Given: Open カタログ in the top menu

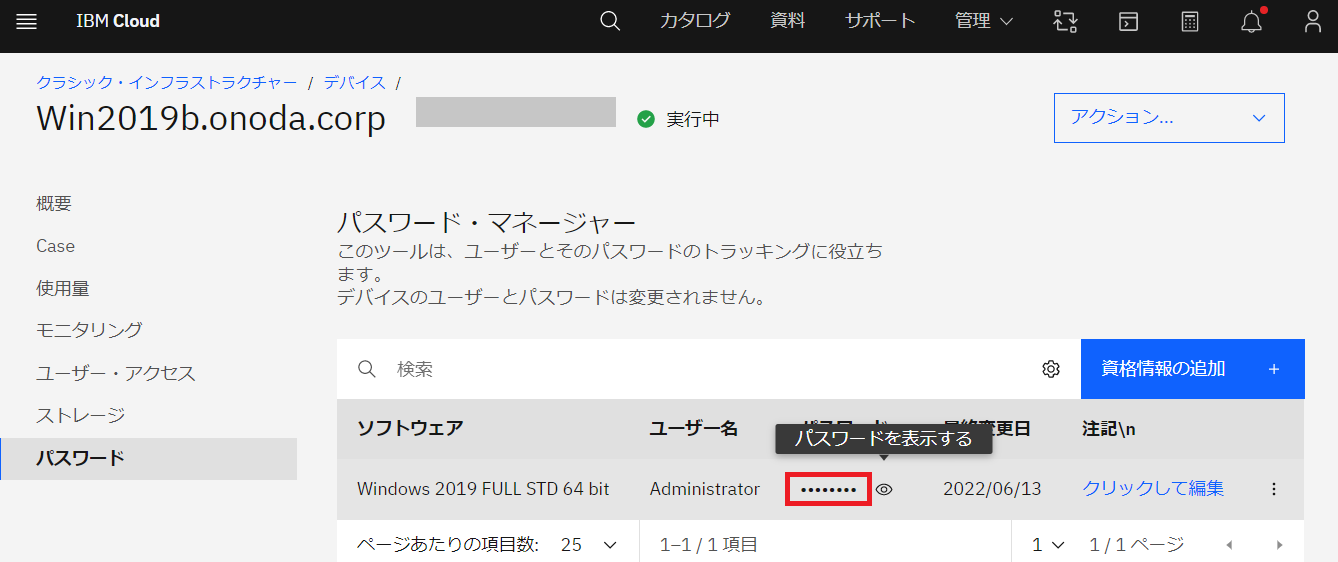Looking at the screenshot, I should pos(695,21).
